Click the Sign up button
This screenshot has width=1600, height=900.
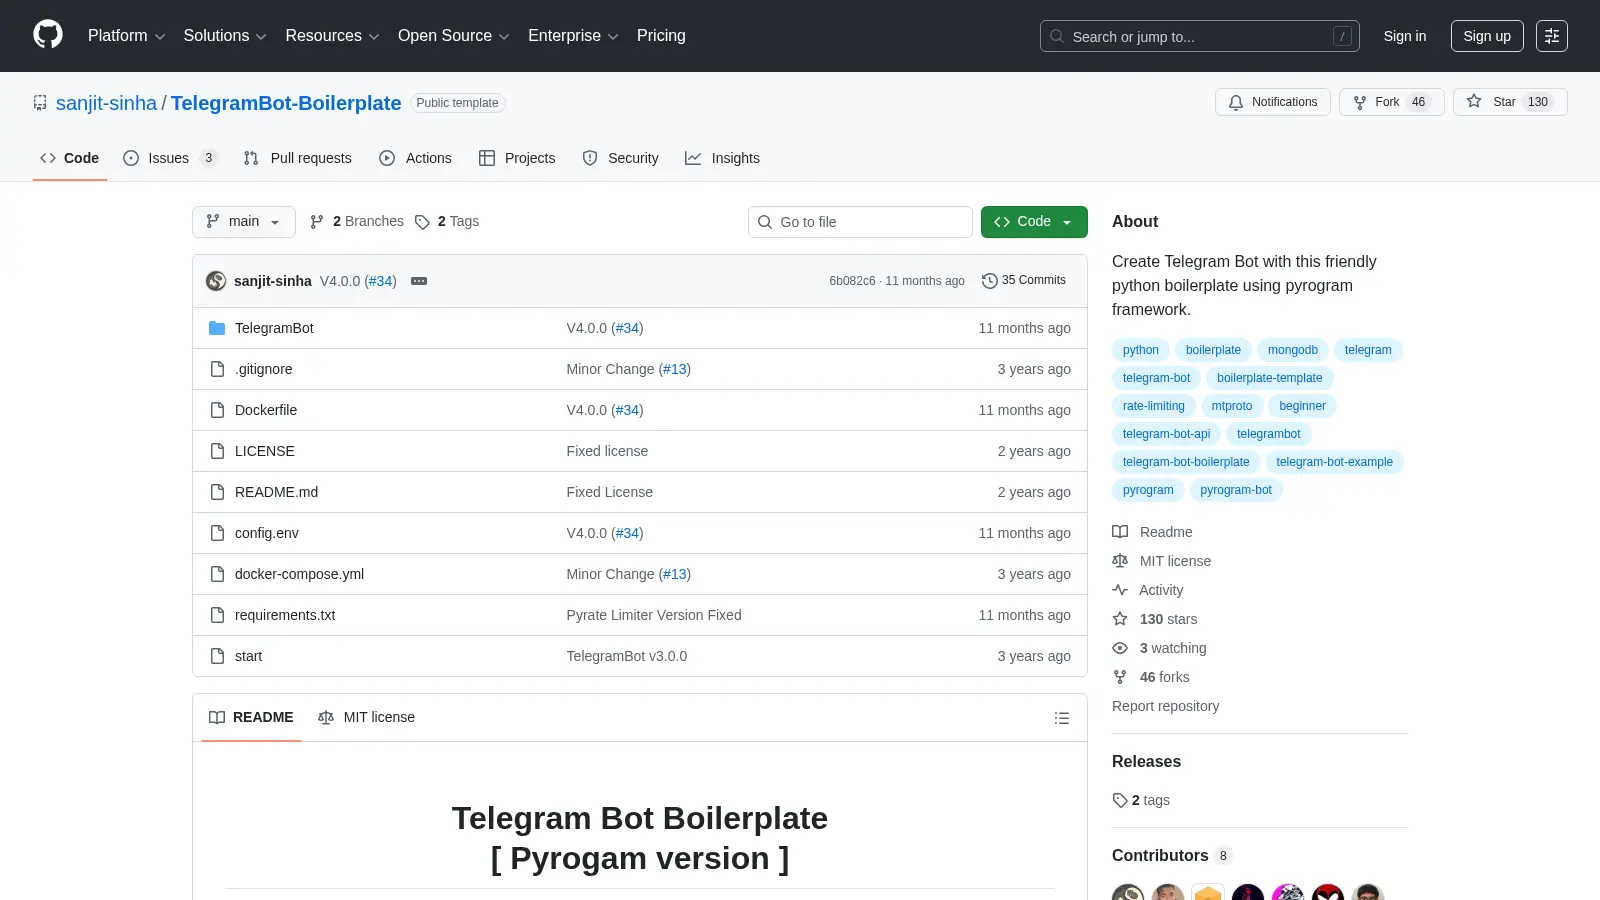coord(1487,36)
